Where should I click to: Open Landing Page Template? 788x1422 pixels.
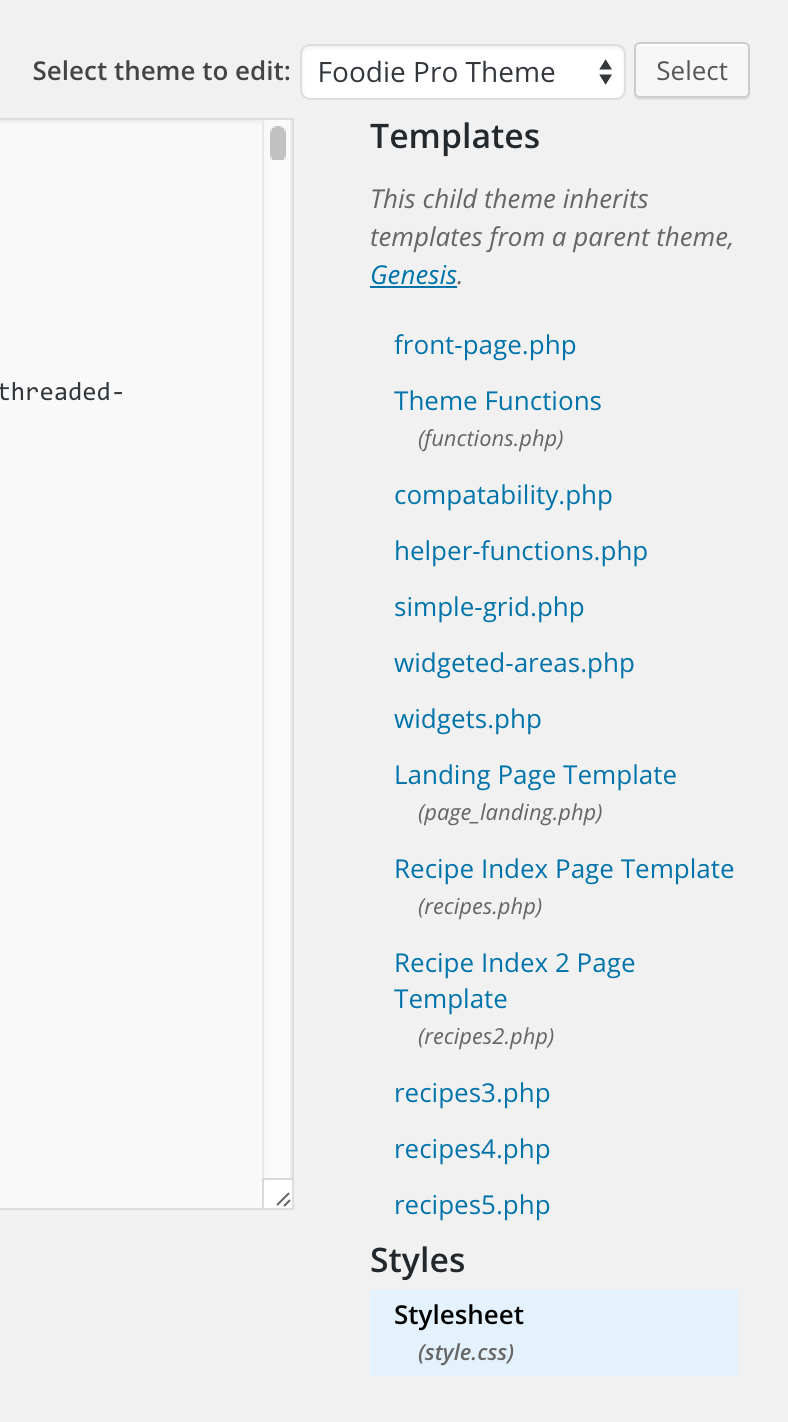click(535, 775)
